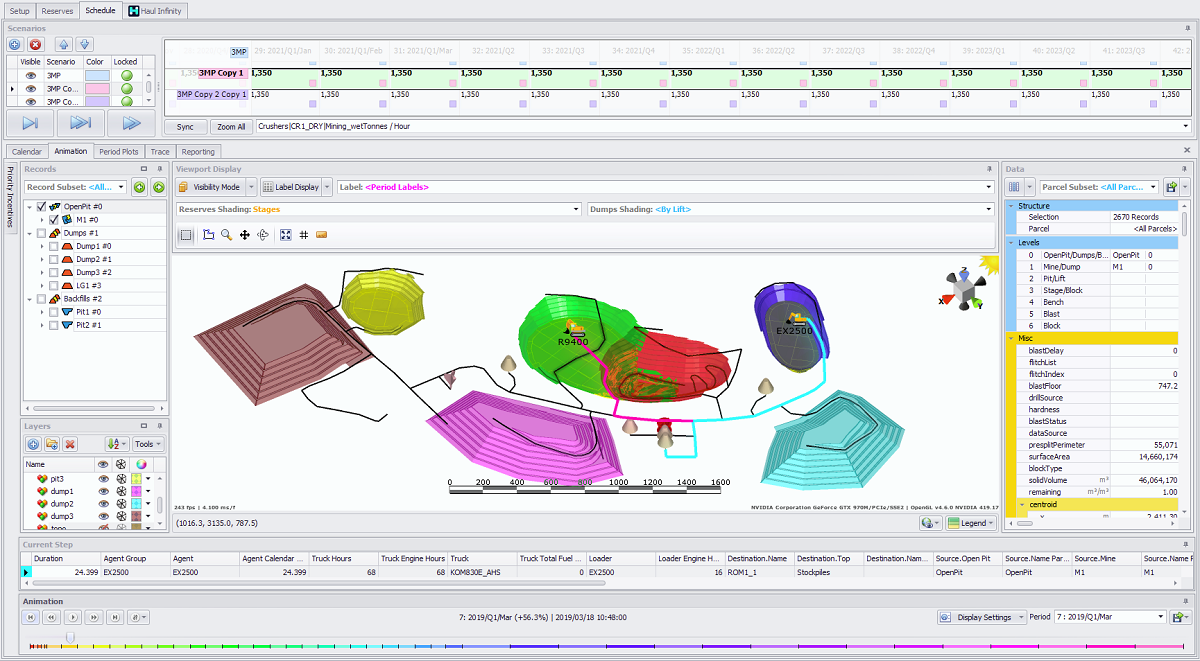The width and height of the screenshot is (1200, 661).
Task: Click the 3MP scenario light blue color swatch
Action: click(96, 75)
